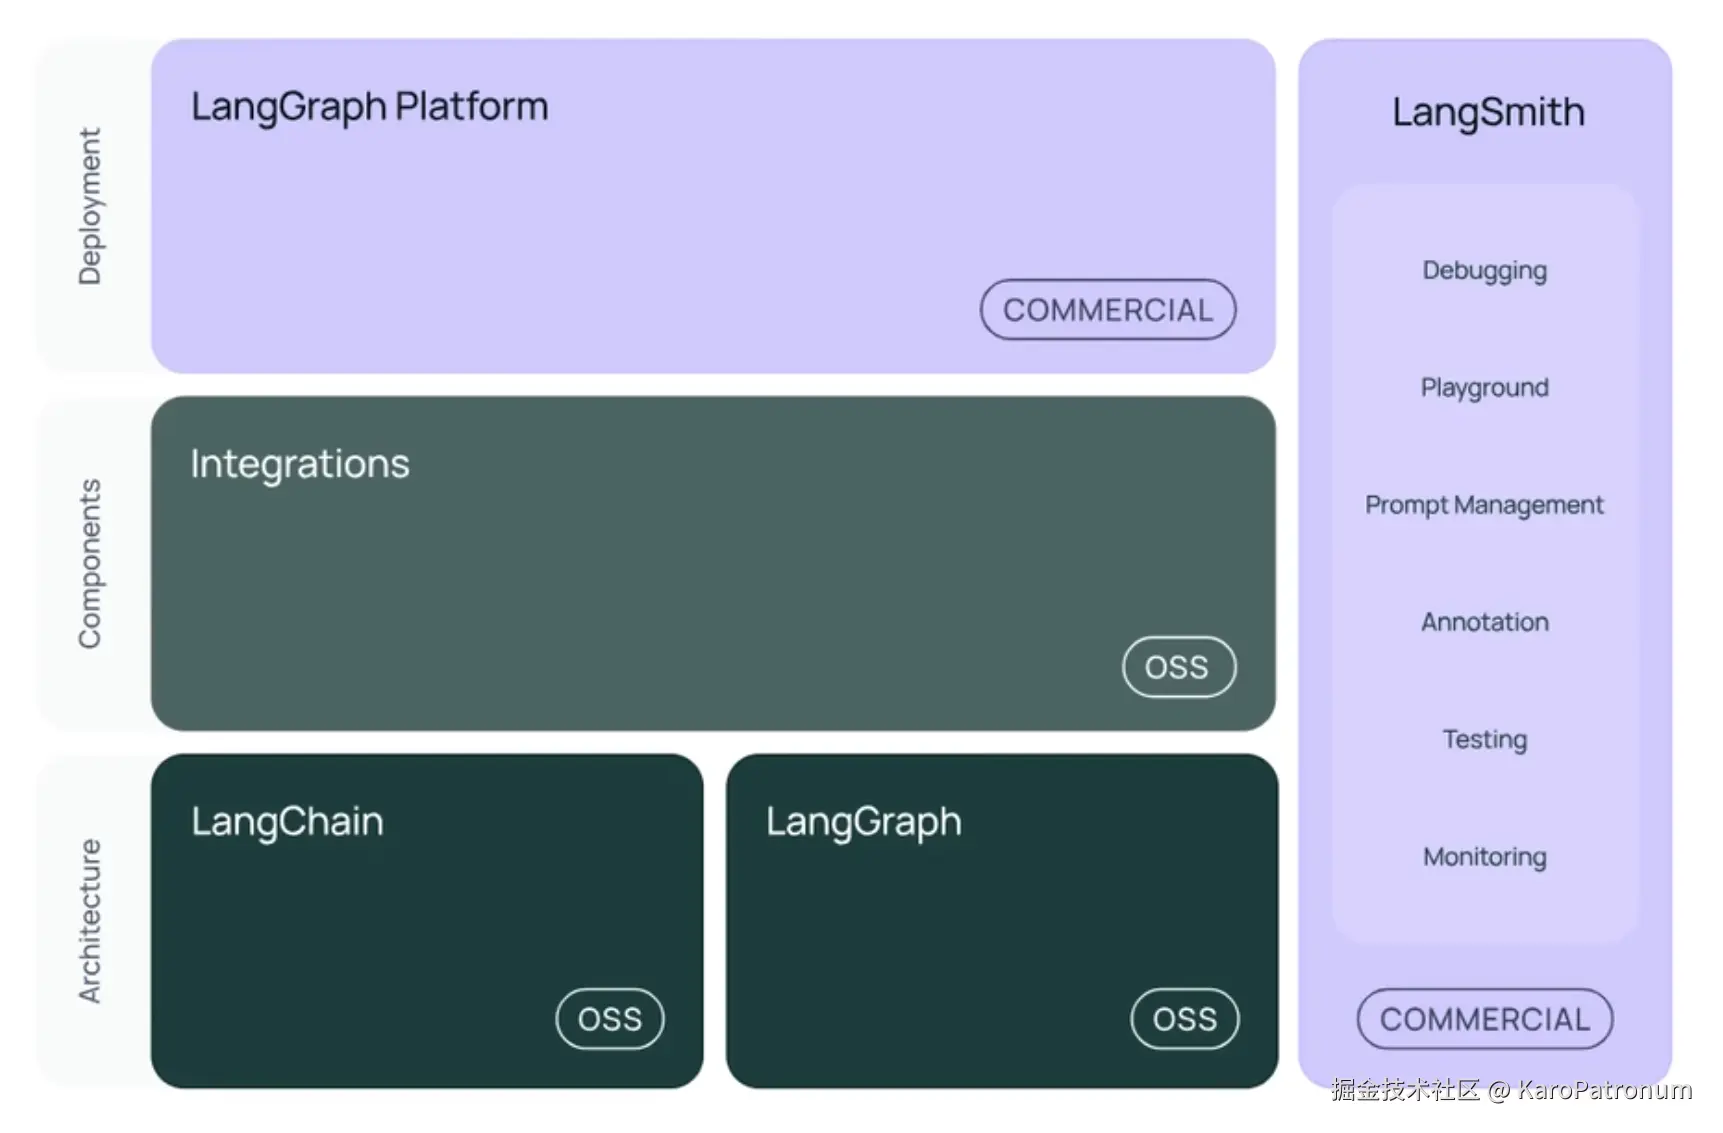Click the KaroPatronum watermark text
This screenshot has height=1133, width=1723.
[1604, 1090]
